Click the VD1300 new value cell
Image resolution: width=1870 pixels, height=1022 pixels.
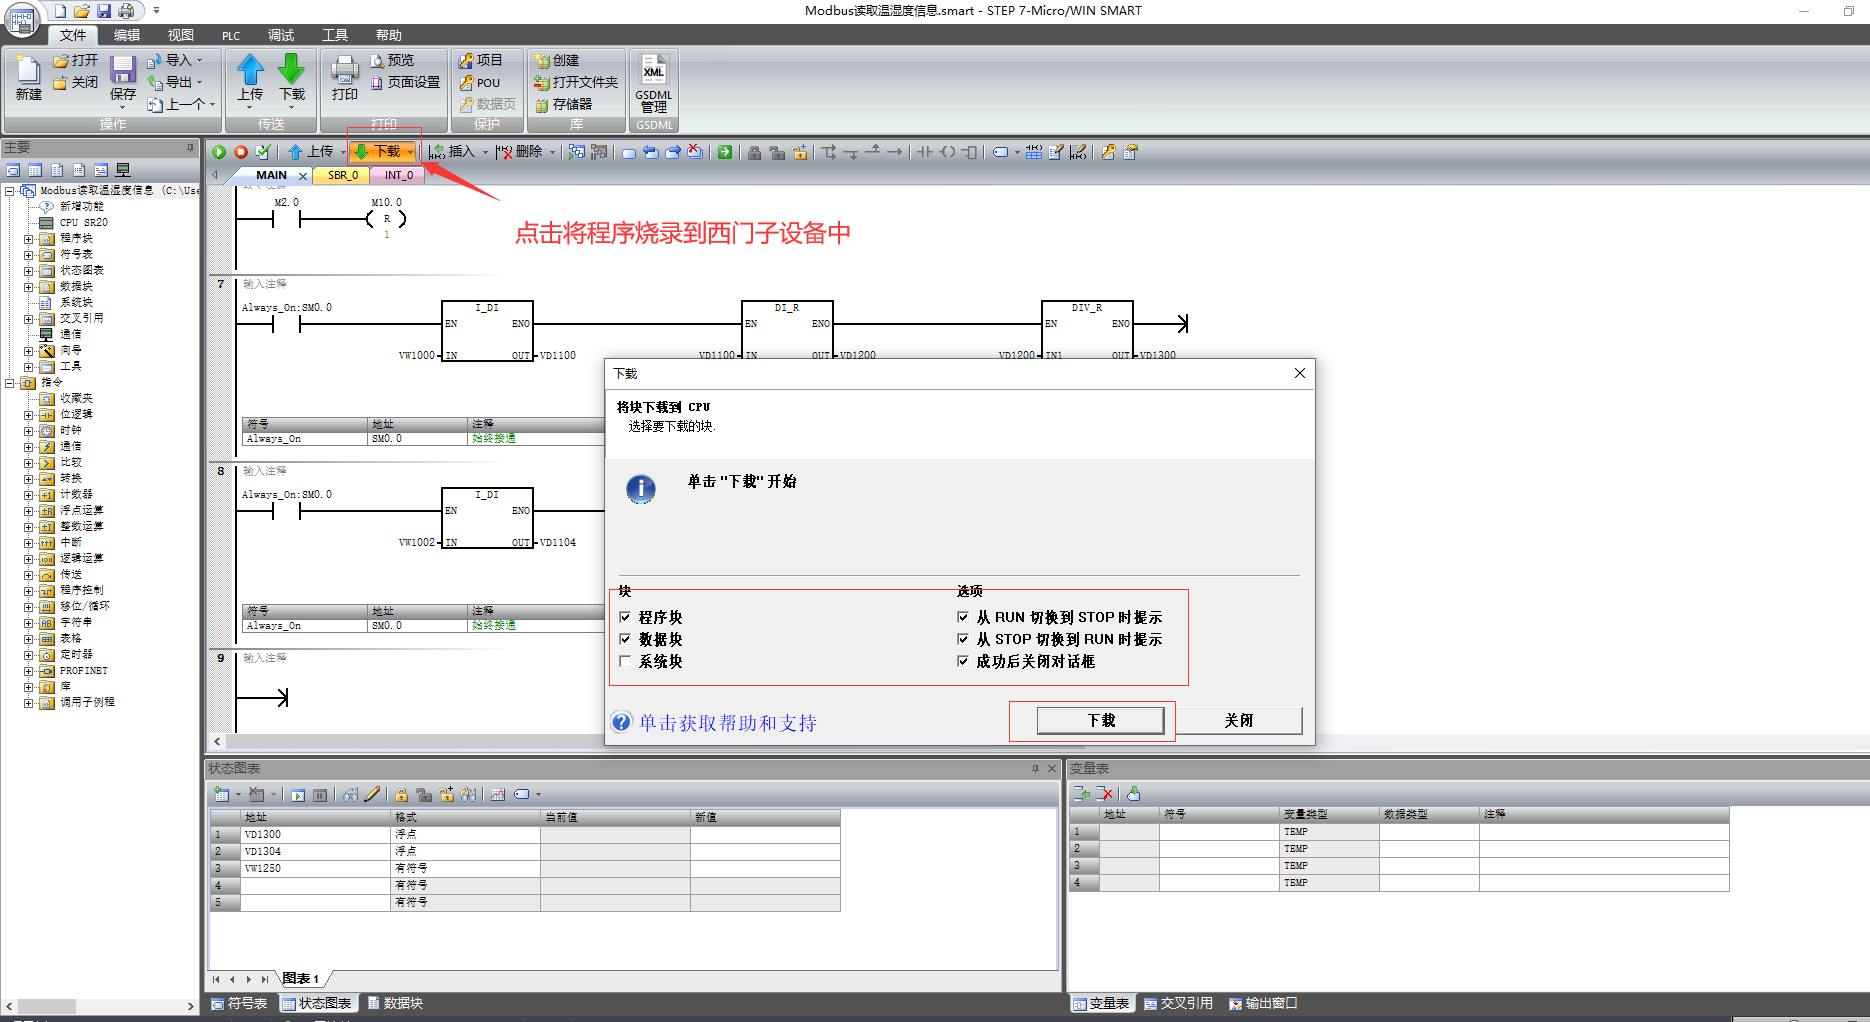[764, 834]
